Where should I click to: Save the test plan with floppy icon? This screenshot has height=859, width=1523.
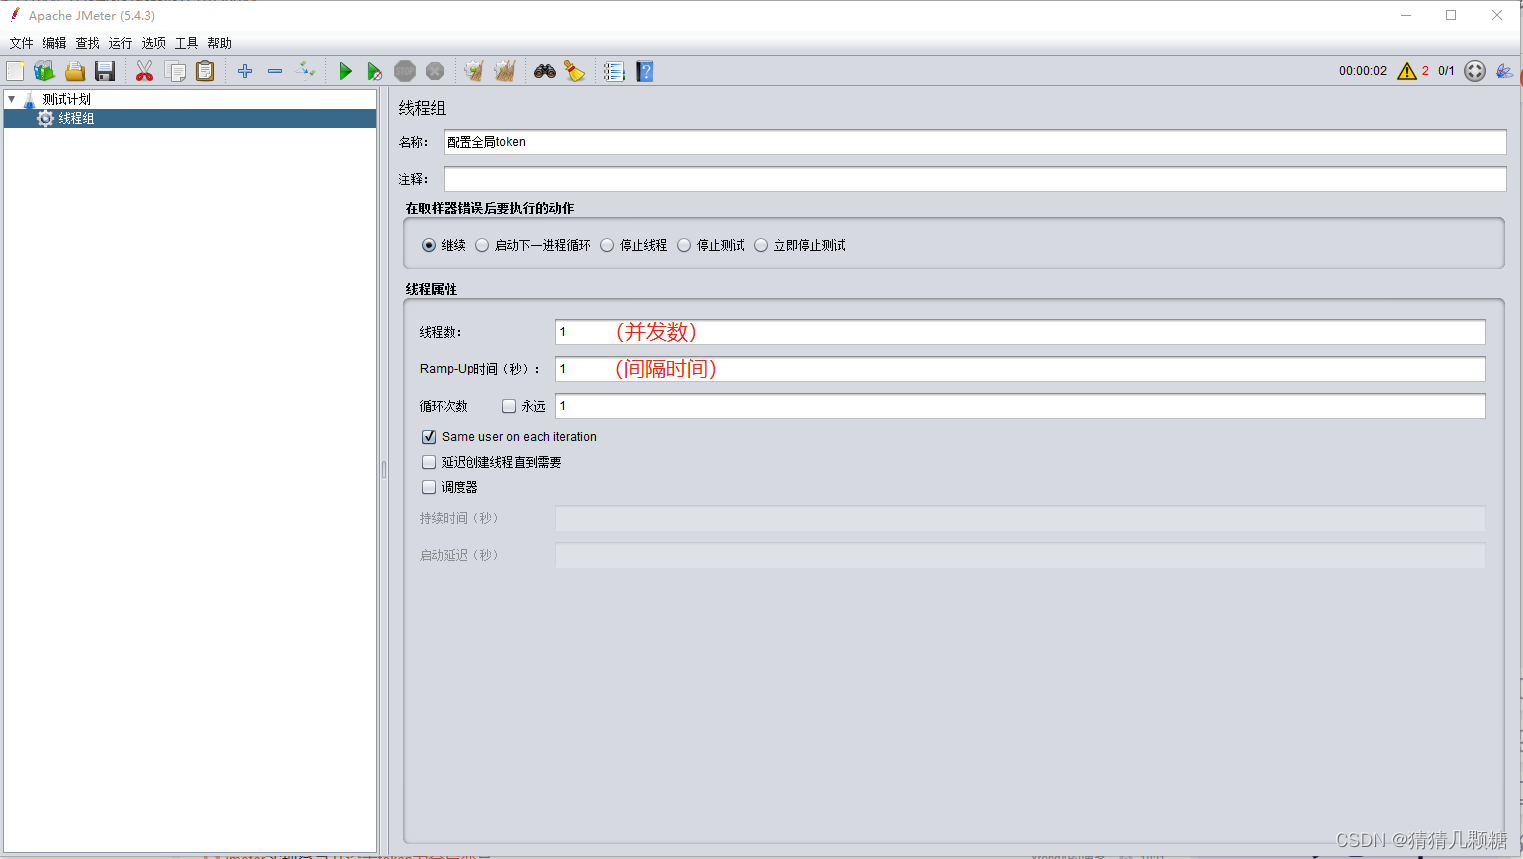105,71
